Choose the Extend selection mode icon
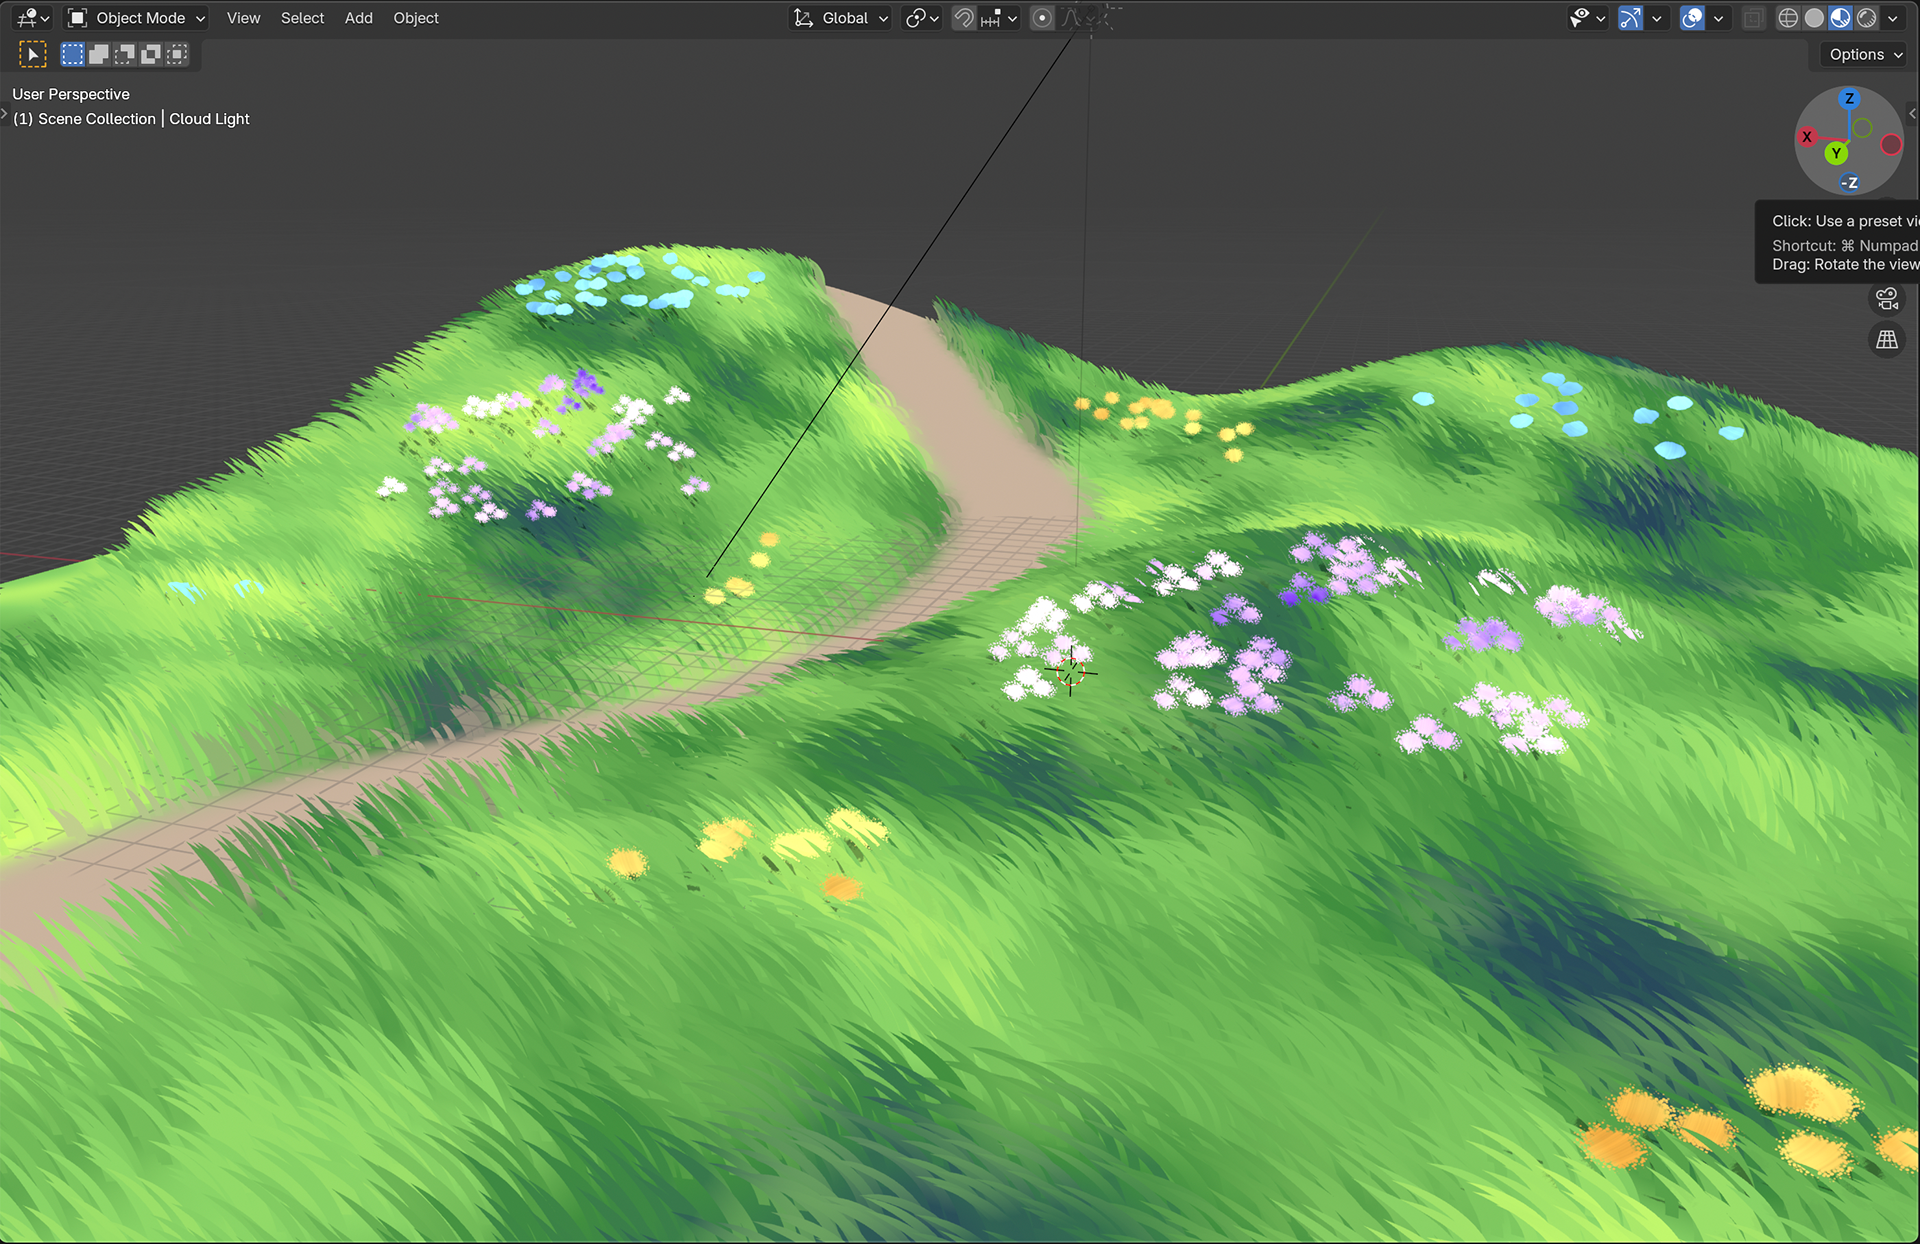Viewport: 1920px width, 1244px height. click(98, 54)
